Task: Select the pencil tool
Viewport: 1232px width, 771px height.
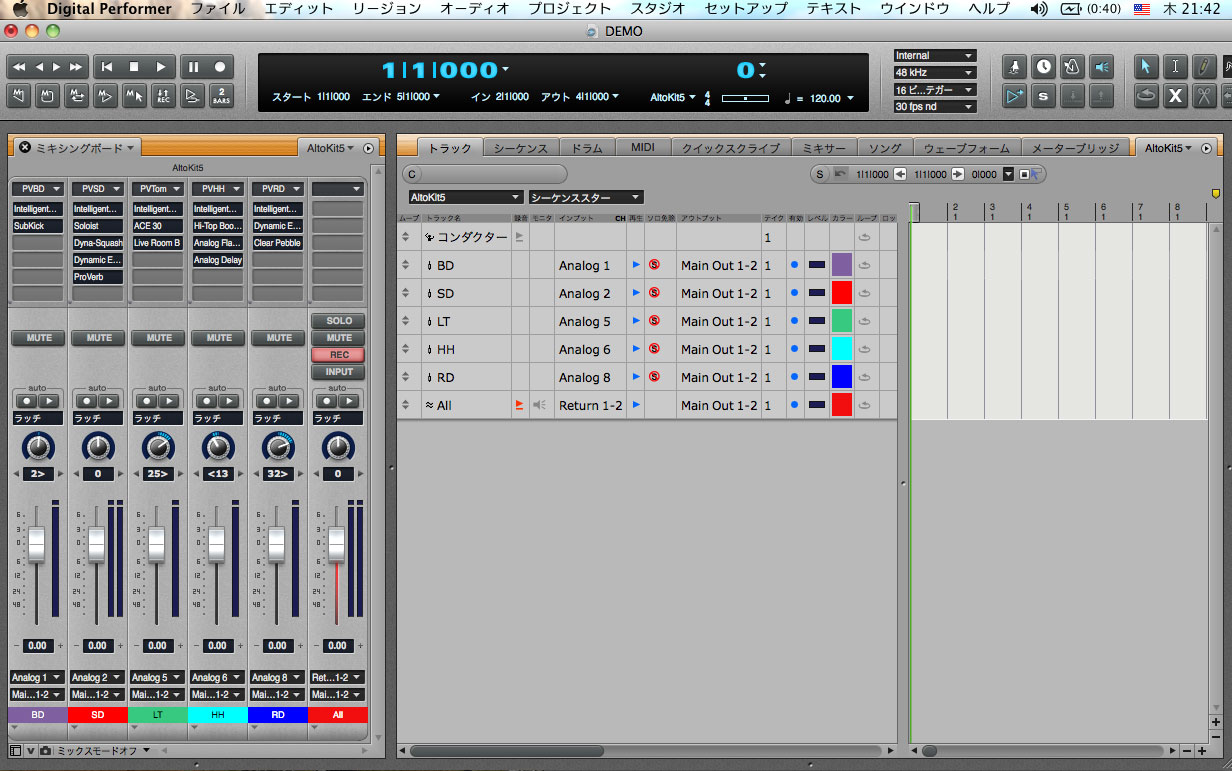Action: coord(1204,67)
